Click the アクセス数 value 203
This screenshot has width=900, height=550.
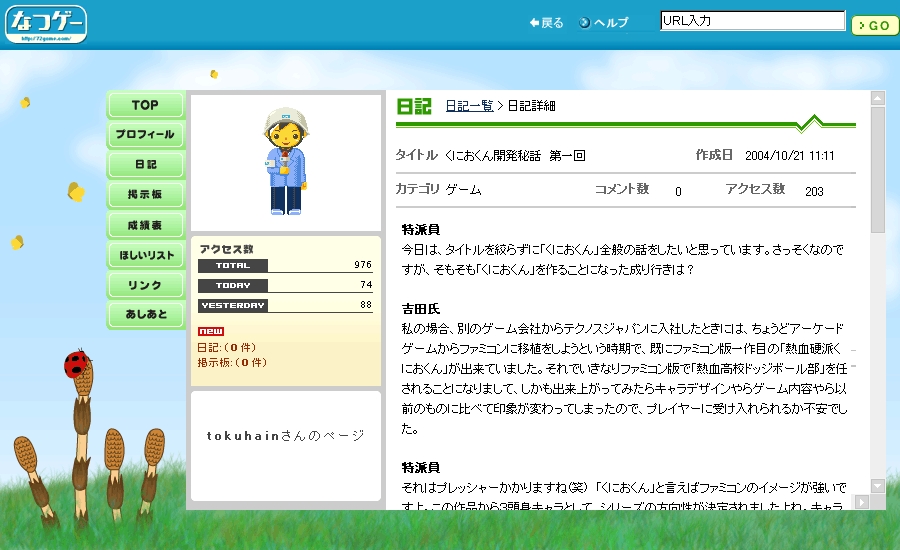pos(814,192)
